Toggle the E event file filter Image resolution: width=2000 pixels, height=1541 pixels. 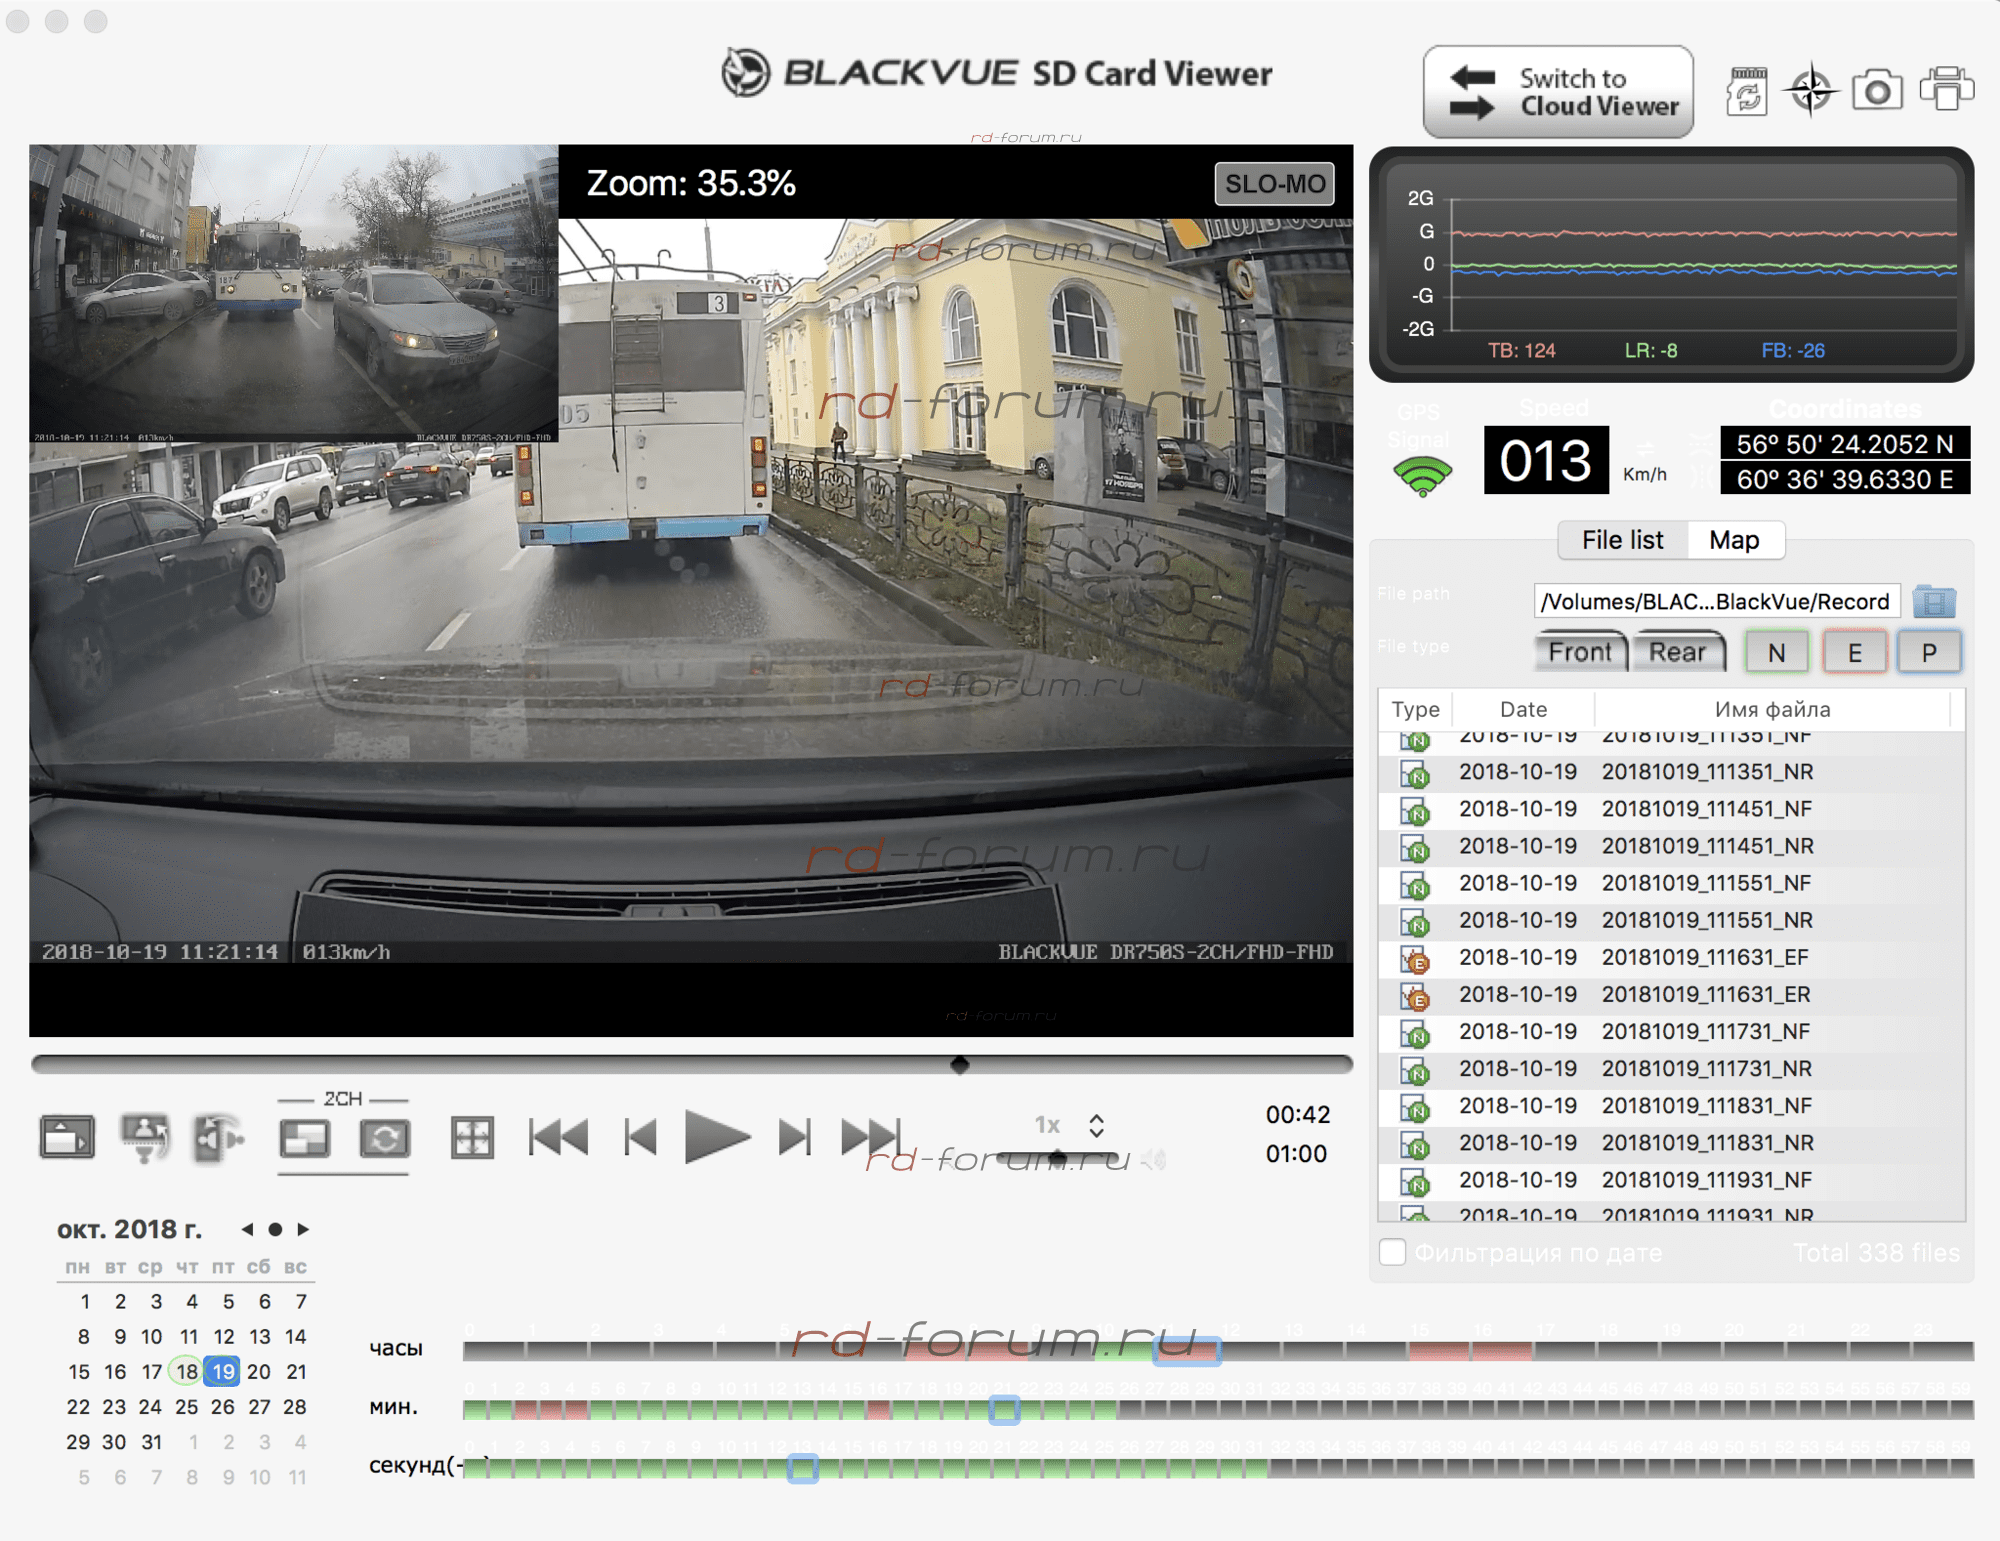tap(1854, 652)
